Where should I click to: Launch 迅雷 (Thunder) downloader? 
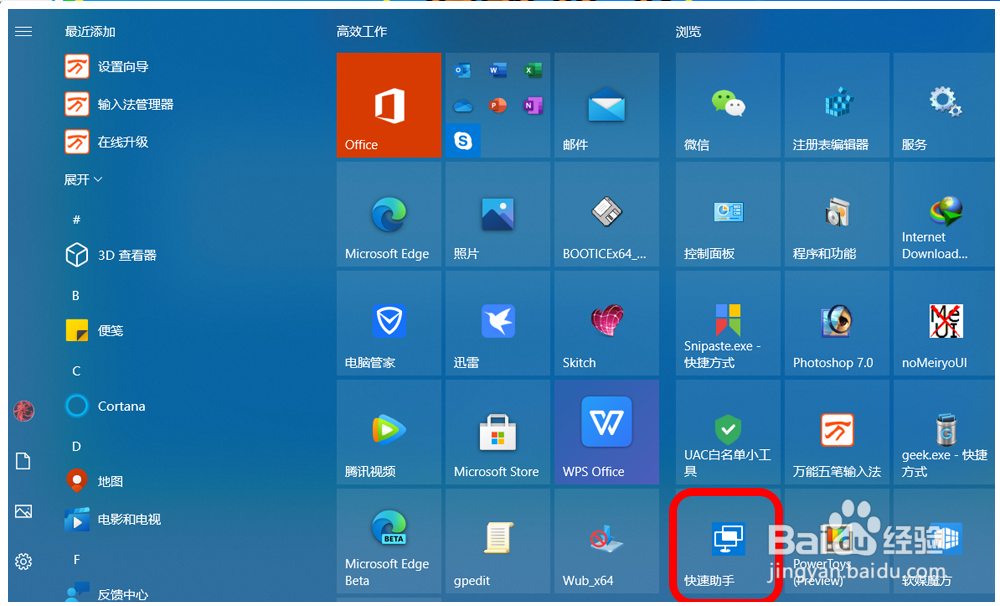pyautogui.click(x=497, y=323)
